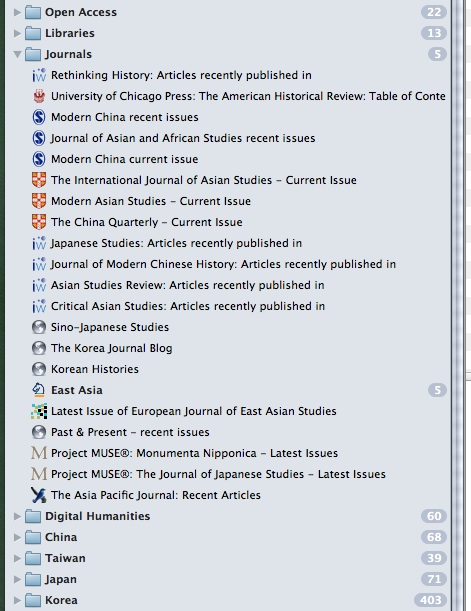Expand the Libraries folder
Image resolution: width=471 pixels, height=611 pixels.
[17, 33]
